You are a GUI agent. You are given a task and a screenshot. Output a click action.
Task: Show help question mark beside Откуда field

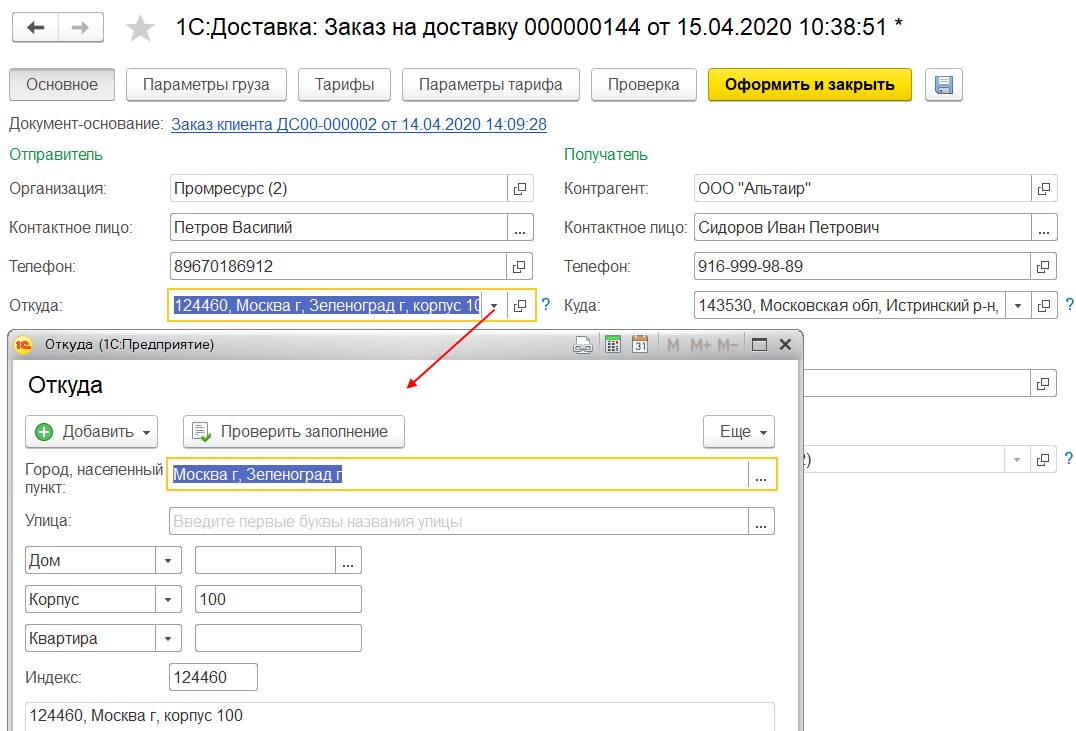(x=546, y=304)
